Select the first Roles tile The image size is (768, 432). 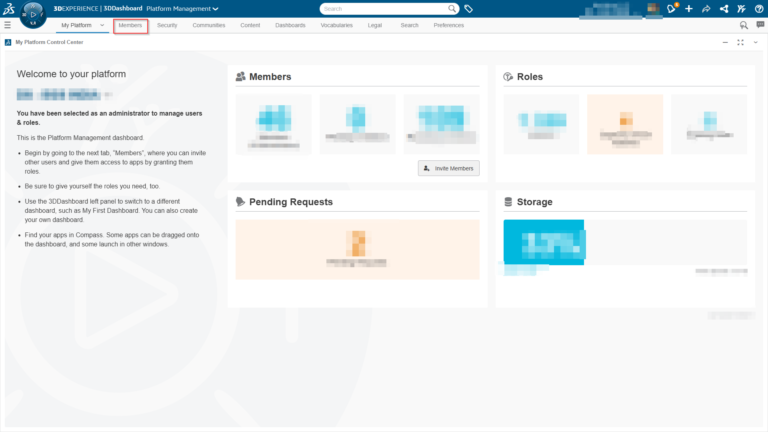coord(541,124)
